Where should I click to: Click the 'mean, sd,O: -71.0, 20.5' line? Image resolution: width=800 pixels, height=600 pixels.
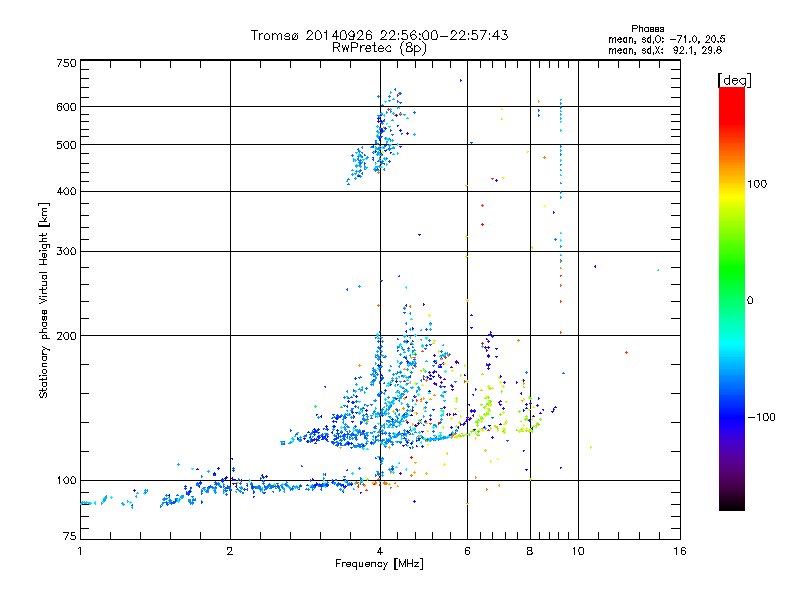[x=666, y=39]
